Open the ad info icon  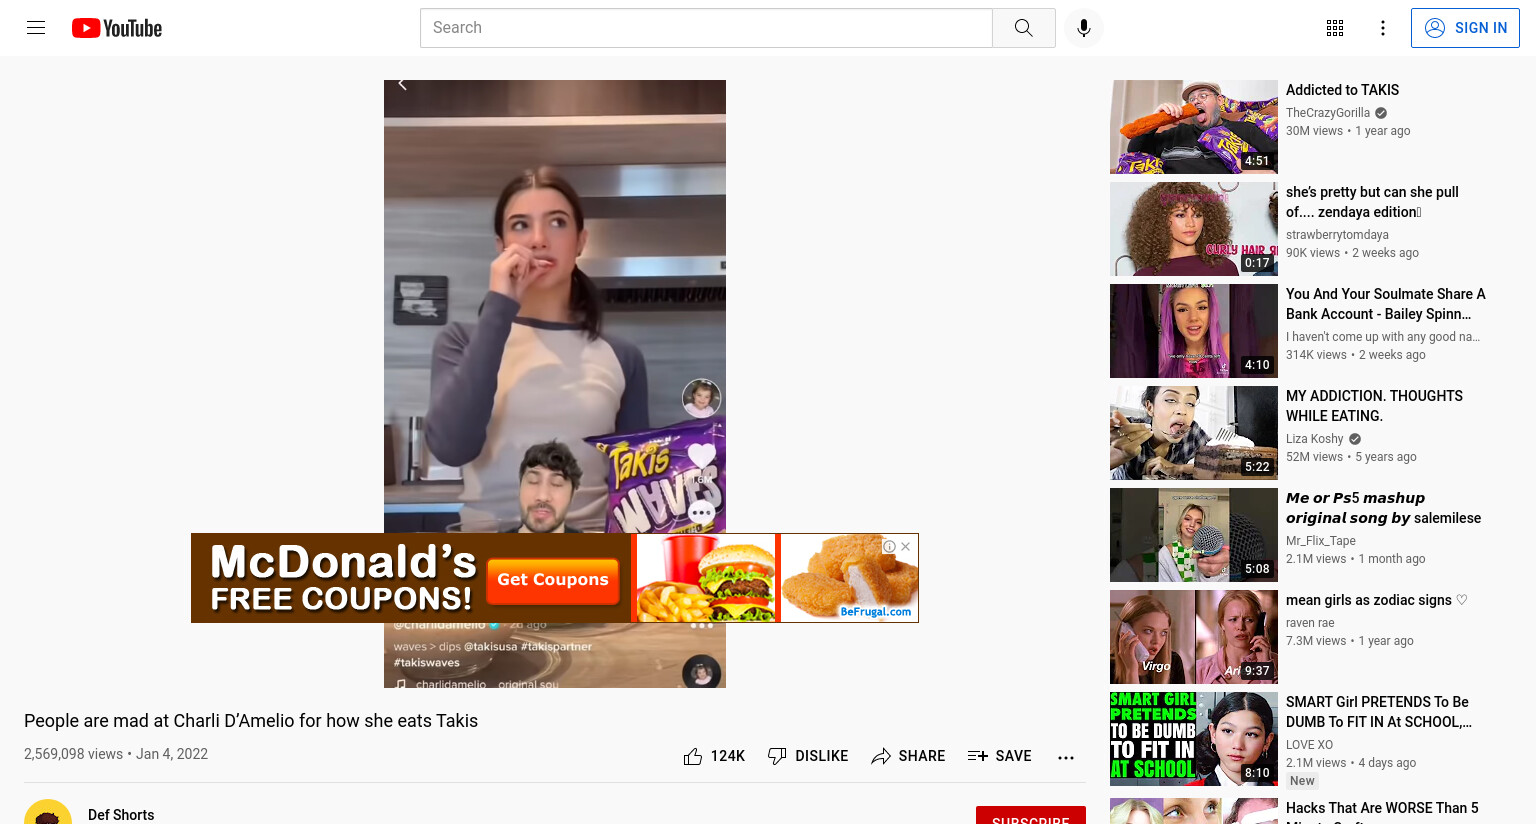[889, 546]
